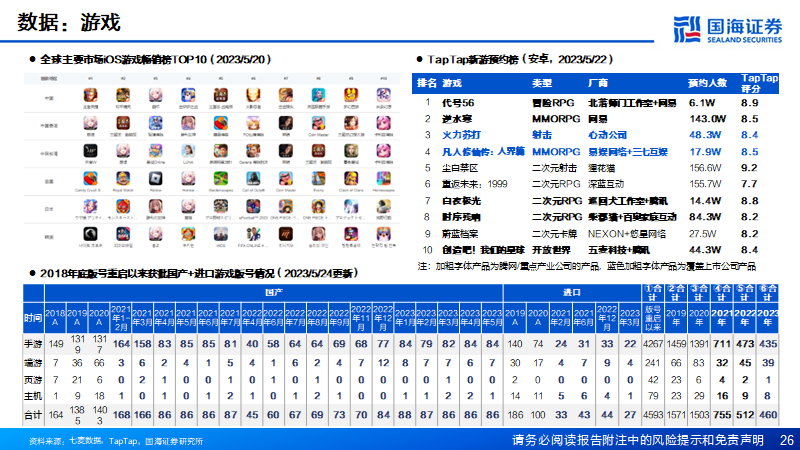
Task: Click the reservation count 143.0W
Action: [x=707, y=119]
